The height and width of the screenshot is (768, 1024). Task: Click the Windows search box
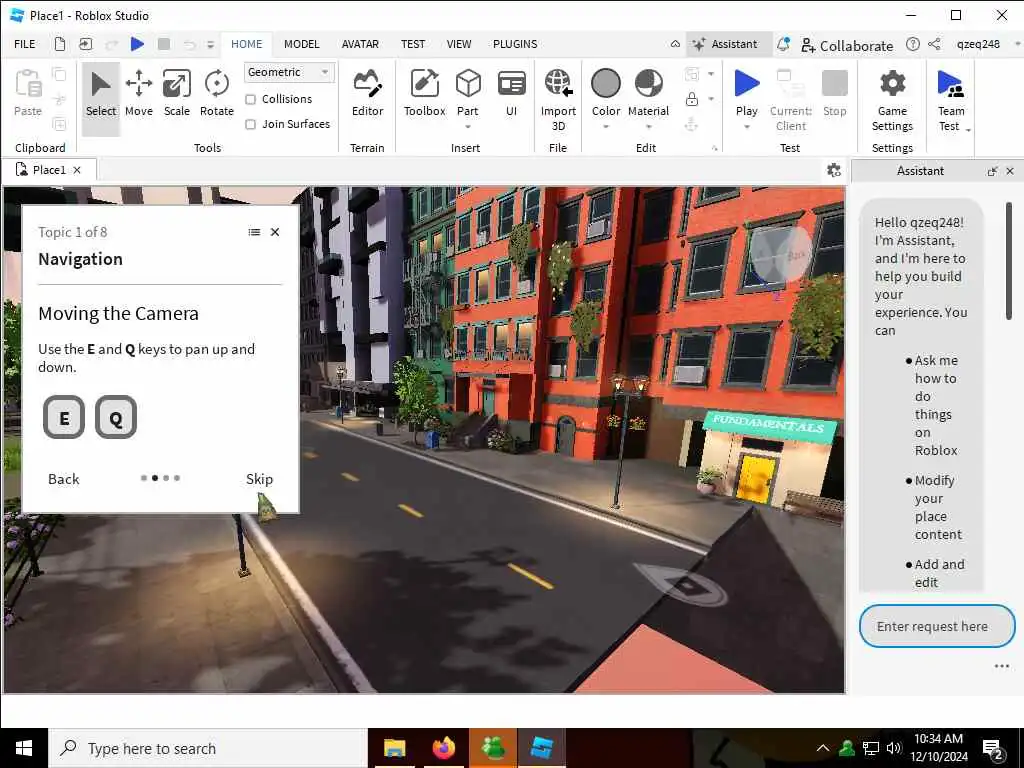pos(208,748)
